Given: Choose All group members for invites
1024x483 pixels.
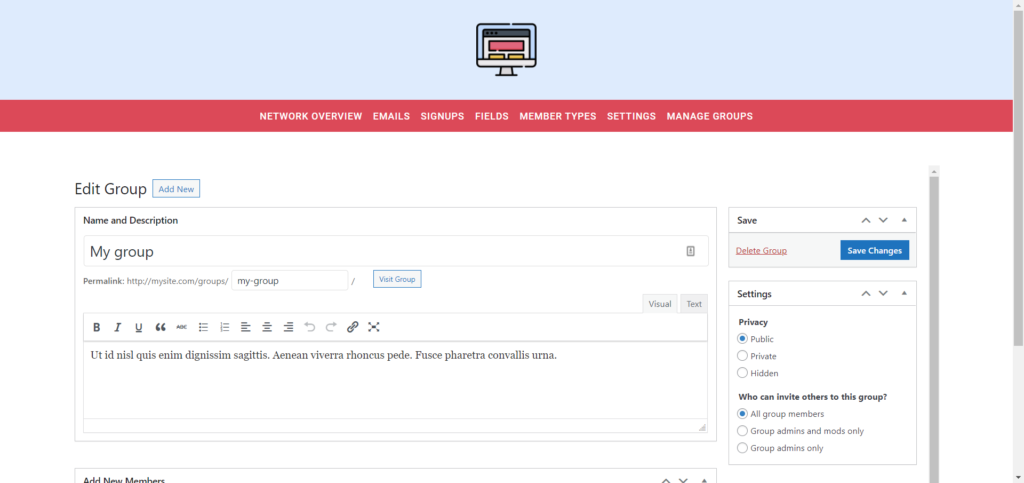Looking at the screenshot, I should pyautogui.click(x=742, y=414).
